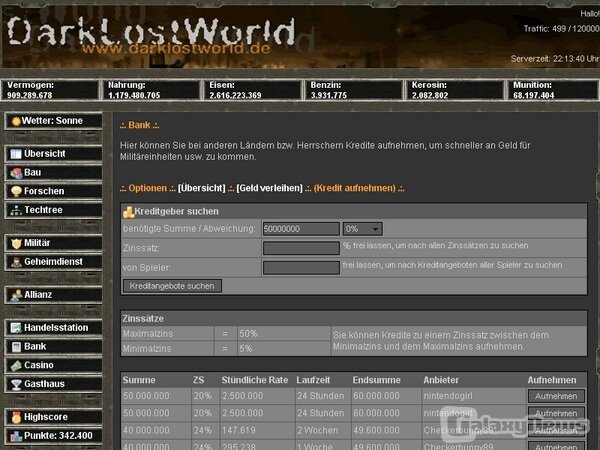Open the [Übersicht] bank options link
This screenshot has height=450, width=600.
tap(202, 188)
